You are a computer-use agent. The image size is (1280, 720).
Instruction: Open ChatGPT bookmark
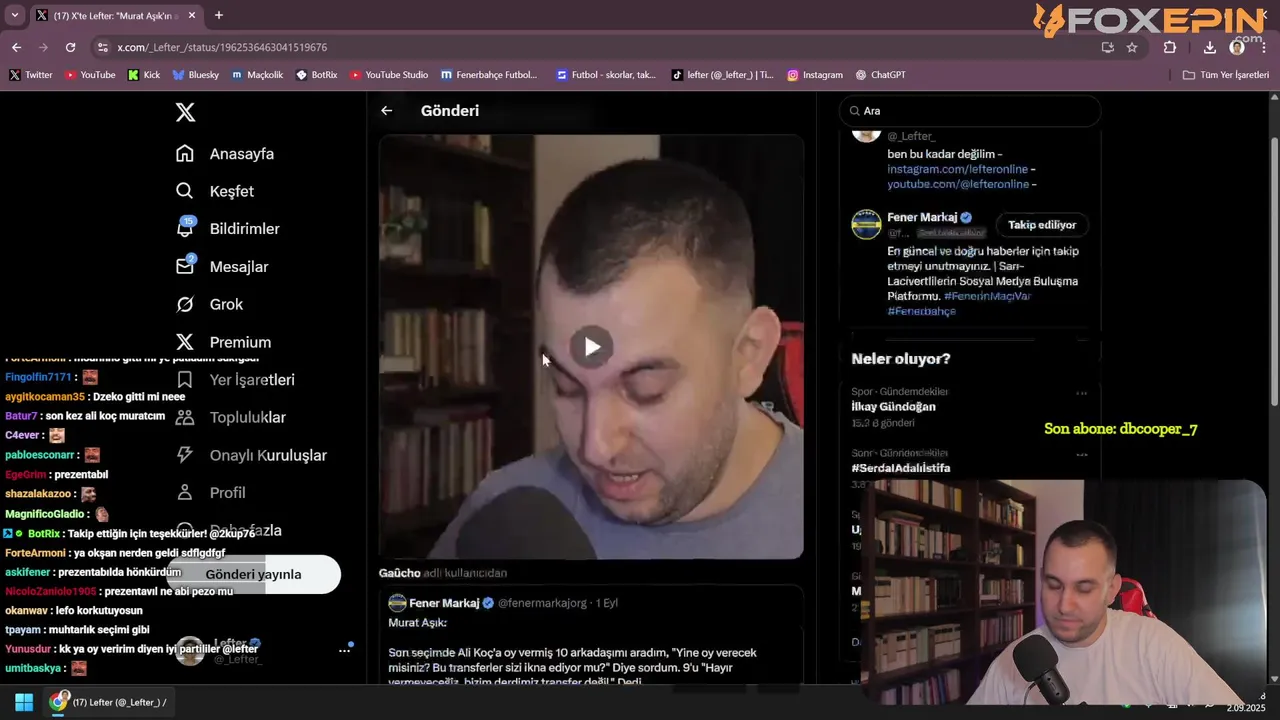[x=881, y=75]
